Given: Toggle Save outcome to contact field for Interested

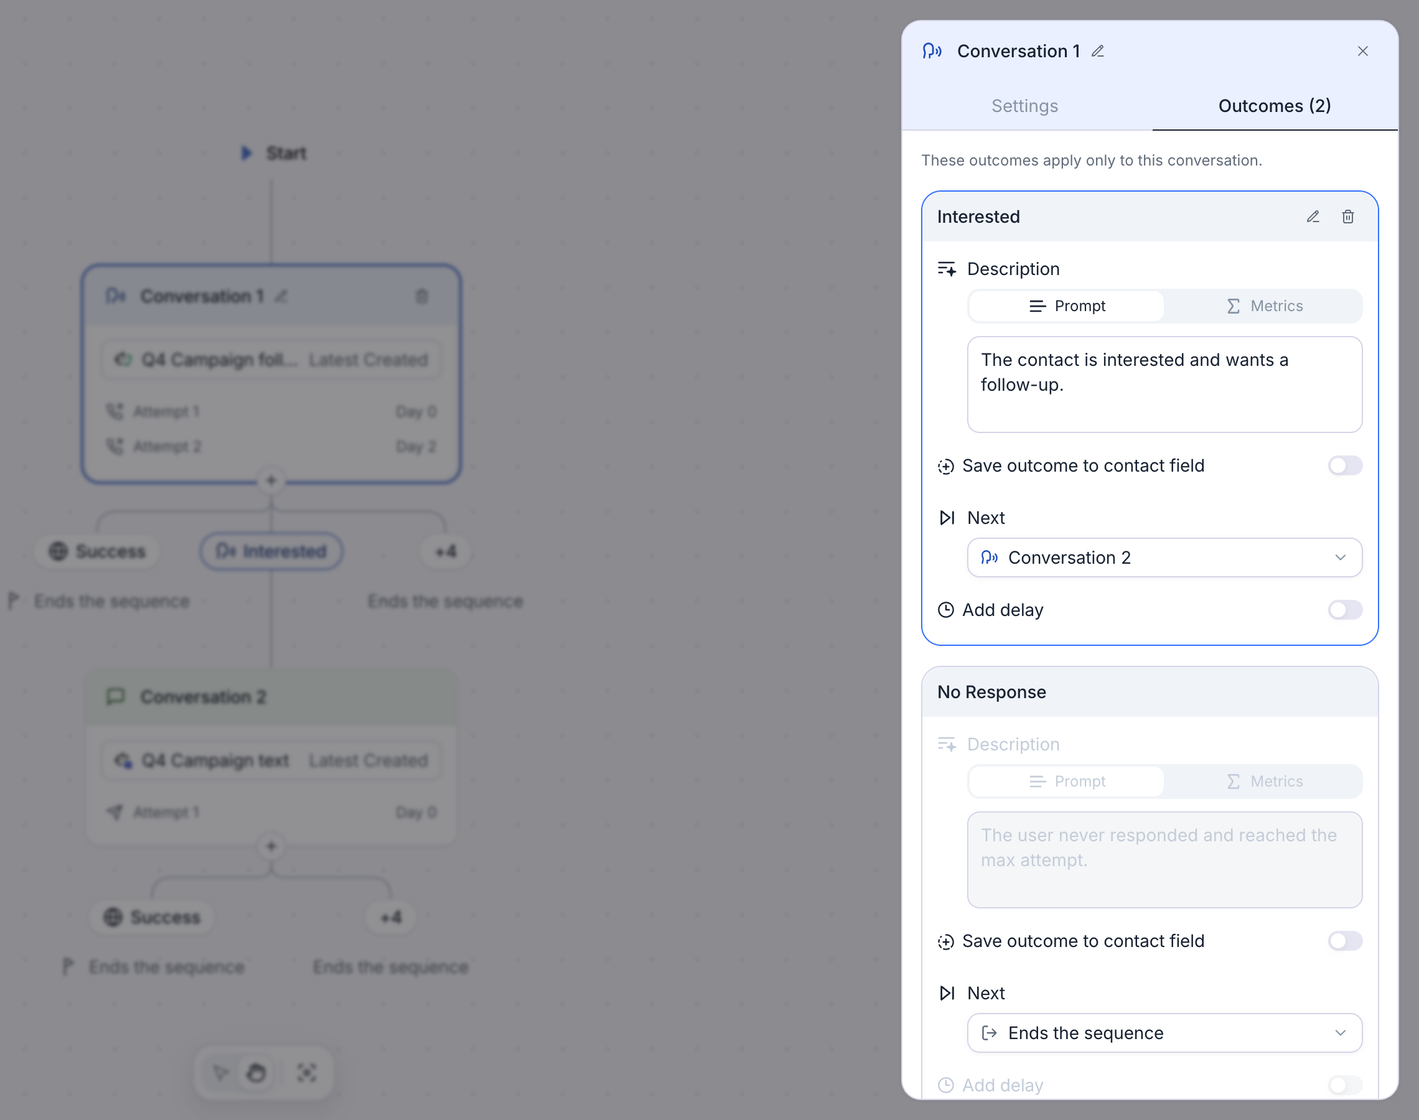Looking at the screenshot, I should 1345,466.
